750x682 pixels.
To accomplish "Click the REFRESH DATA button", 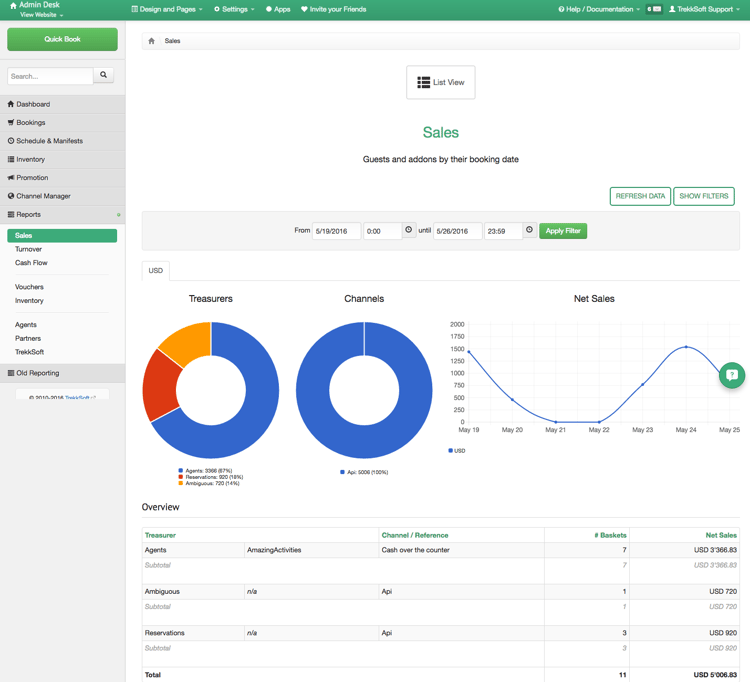I will 640,196.
